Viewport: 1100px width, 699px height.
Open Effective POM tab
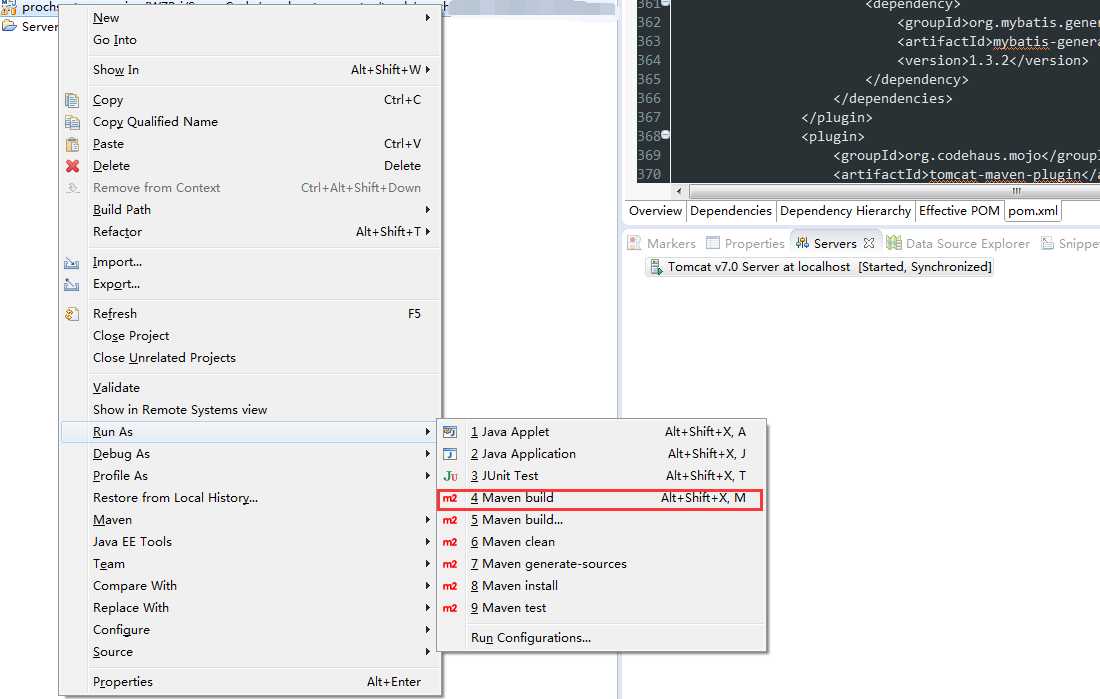click(959, 211)
